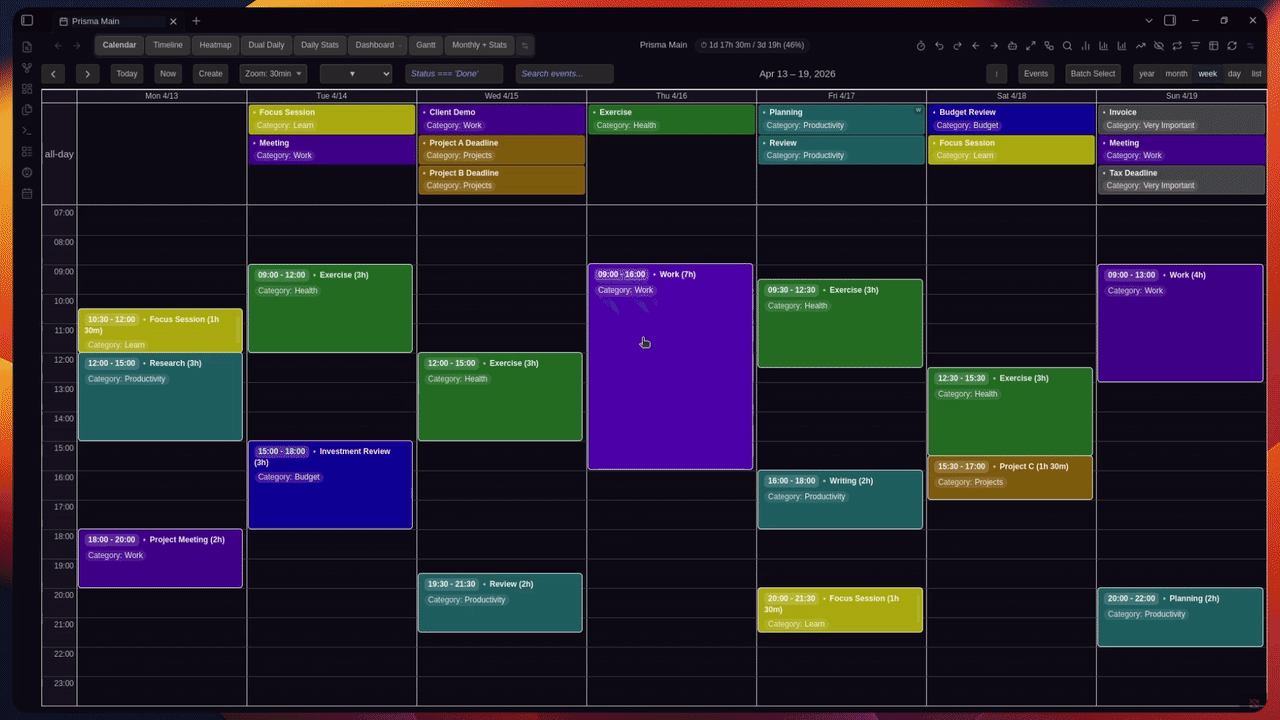Switch to month view
This screenshot has height=720, width=1280.
click(x=1177, y=74)
